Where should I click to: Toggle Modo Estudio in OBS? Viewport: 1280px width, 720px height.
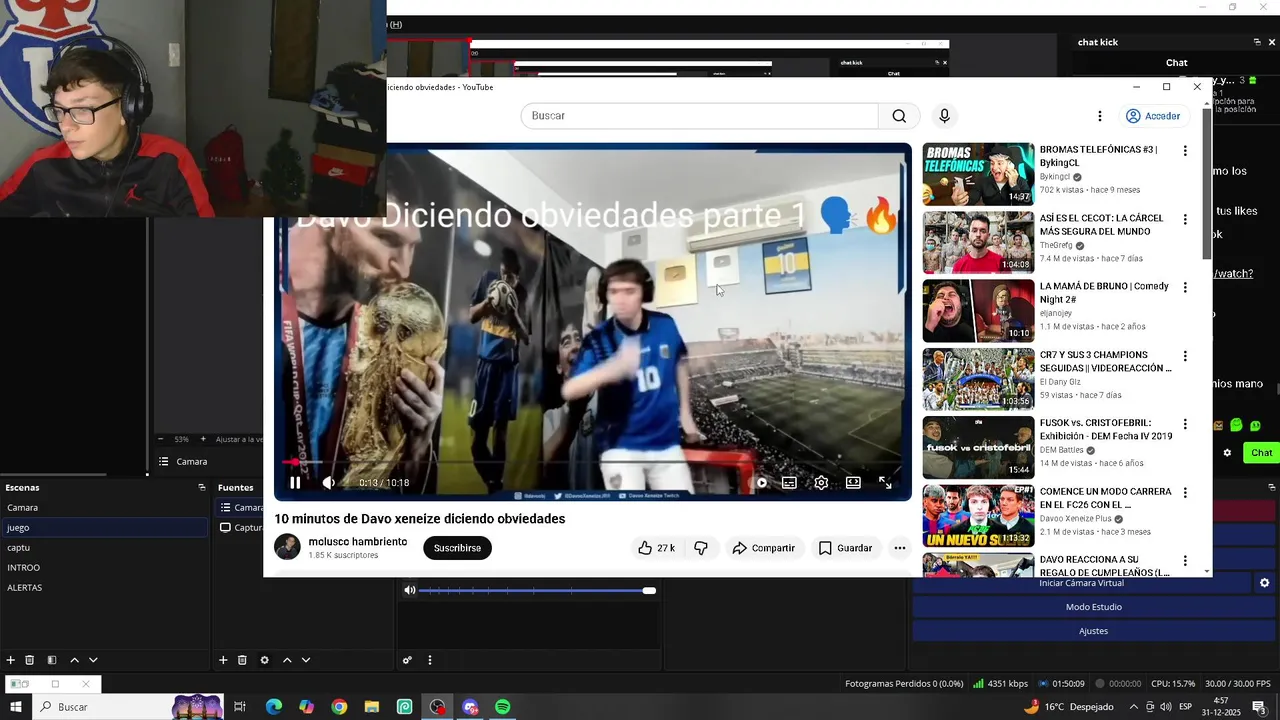1094,607
